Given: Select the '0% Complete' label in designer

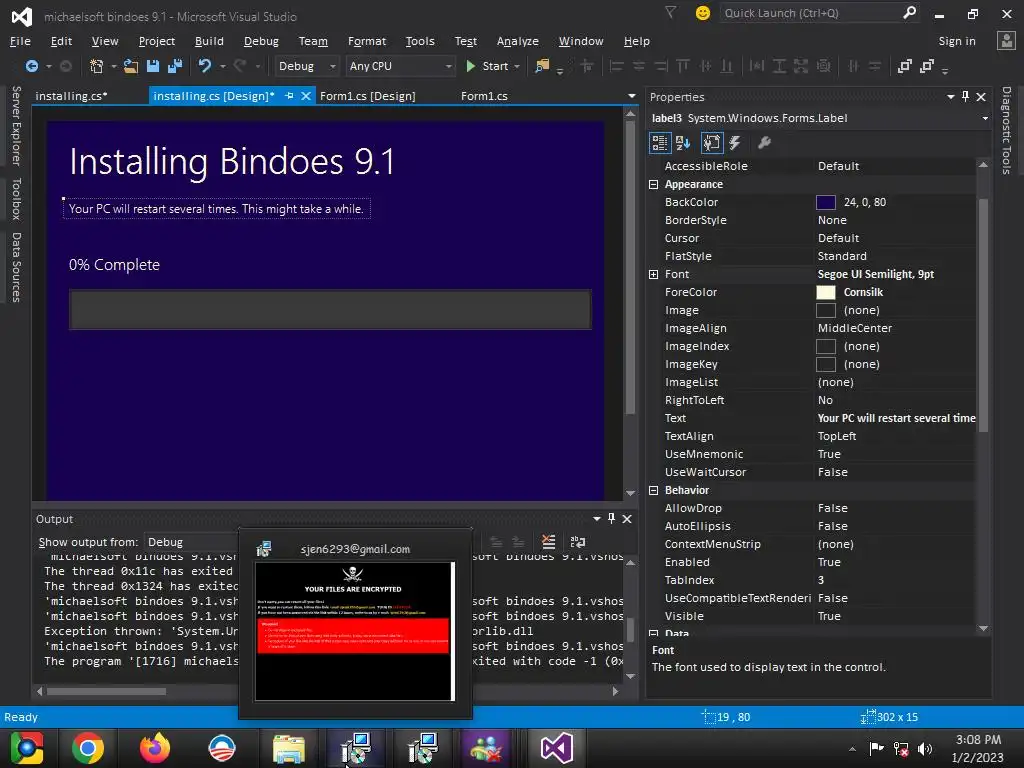Looking at the screenshot, I should click(x=114, y=264).
